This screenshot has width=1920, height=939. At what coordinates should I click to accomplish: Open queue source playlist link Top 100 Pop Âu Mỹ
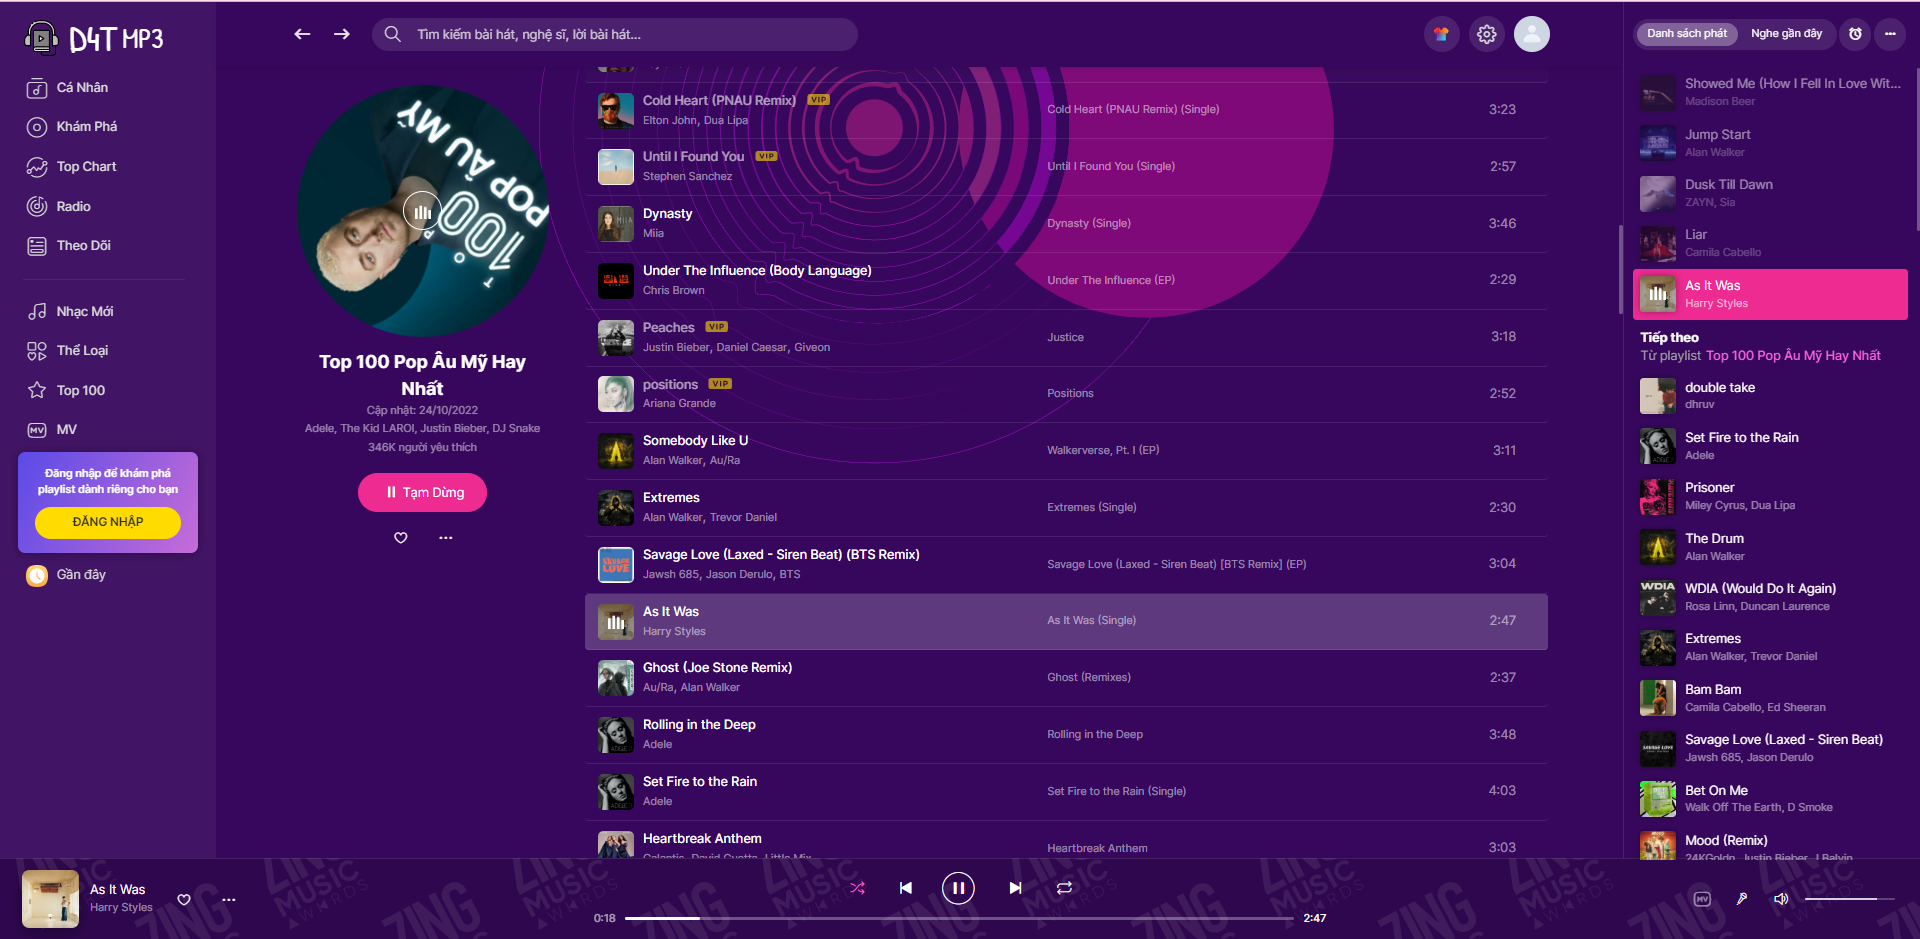pos(1793,356)
